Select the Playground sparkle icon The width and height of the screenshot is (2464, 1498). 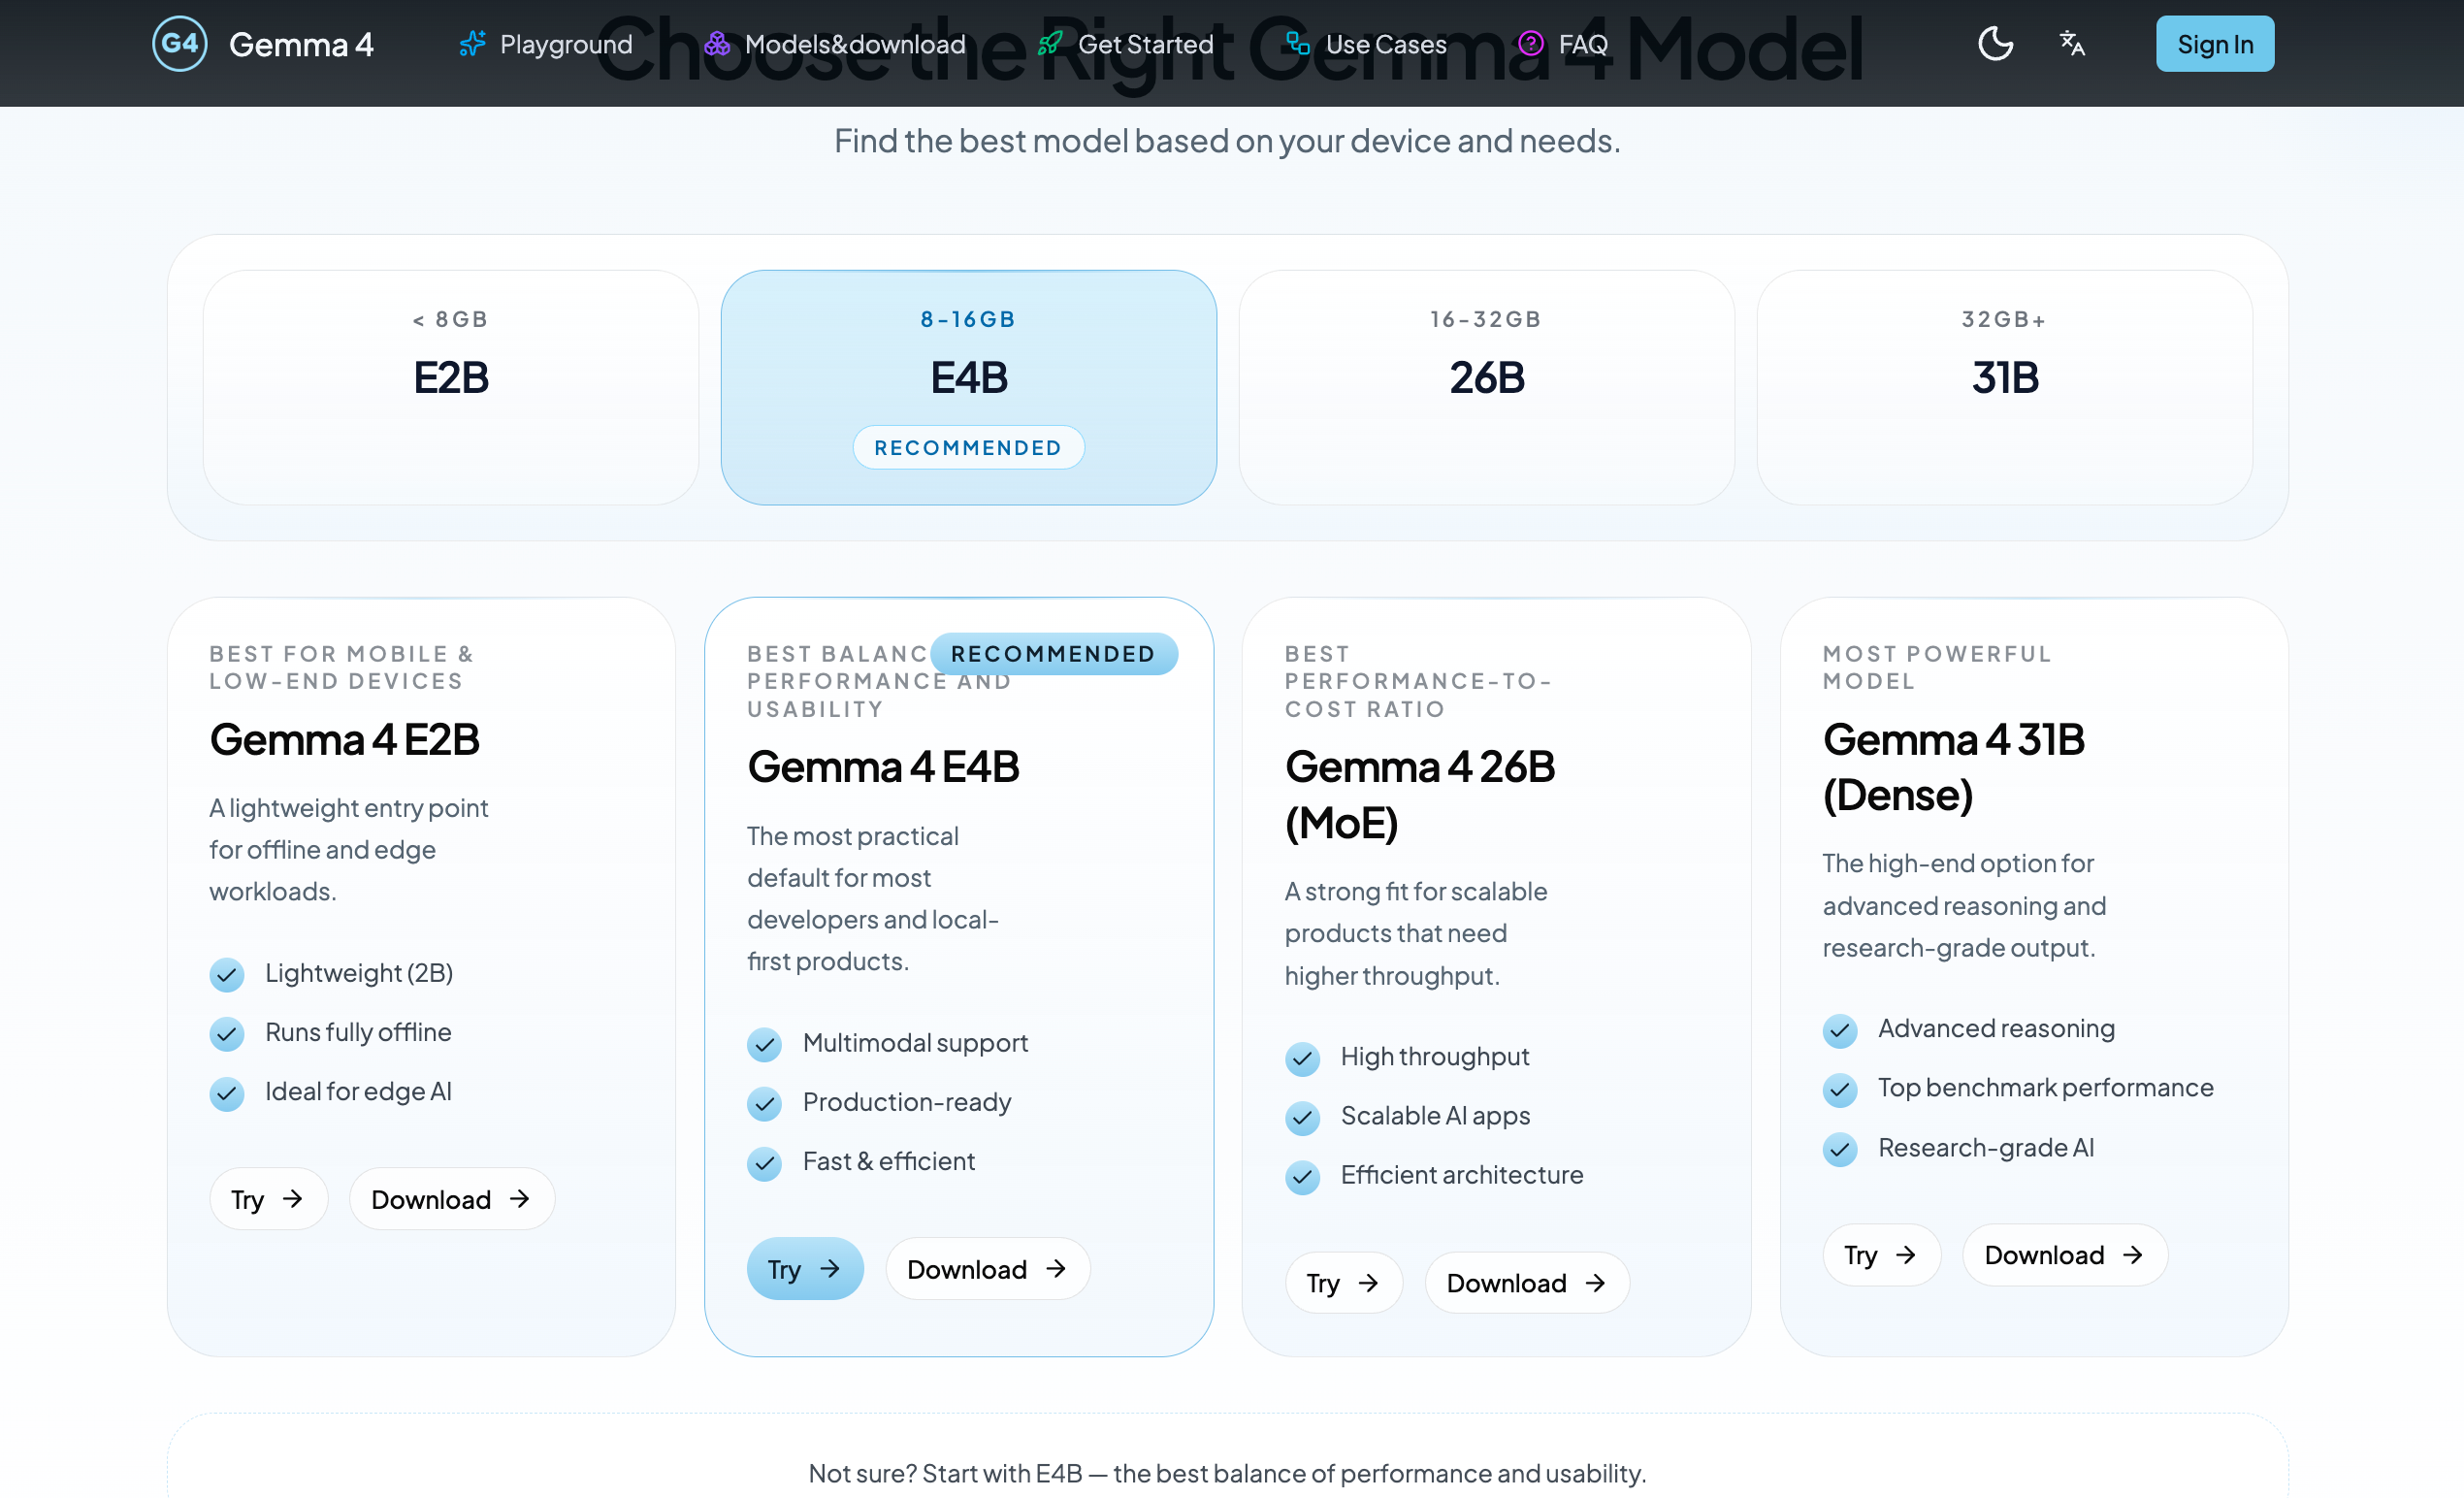point(471,43)
